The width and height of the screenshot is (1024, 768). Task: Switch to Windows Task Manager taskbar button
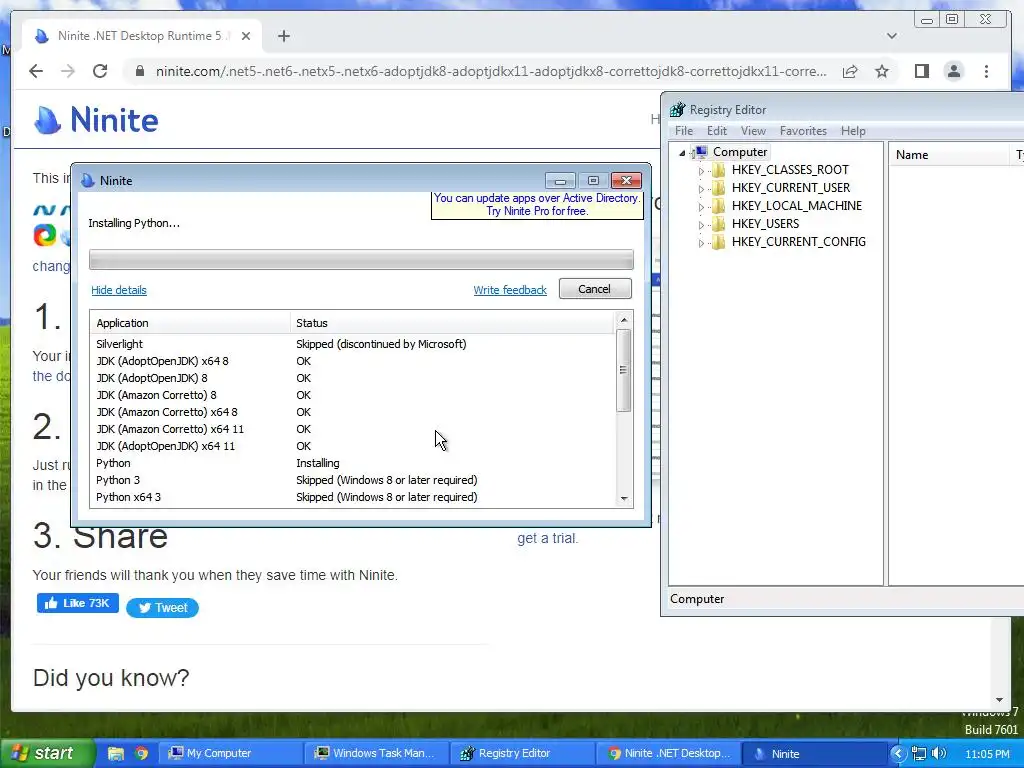pos(377,754)
